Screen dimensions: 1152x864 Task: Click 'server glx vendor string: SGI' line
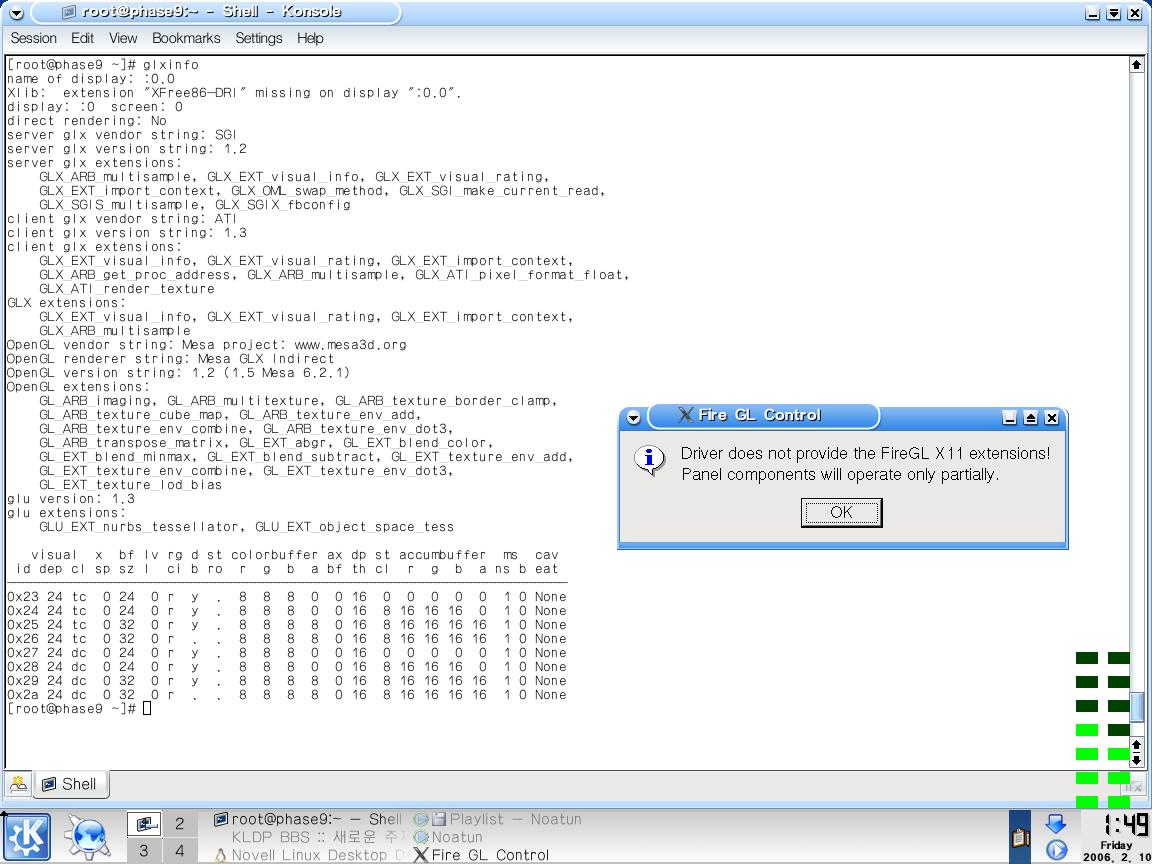click(x=122, y=134)
